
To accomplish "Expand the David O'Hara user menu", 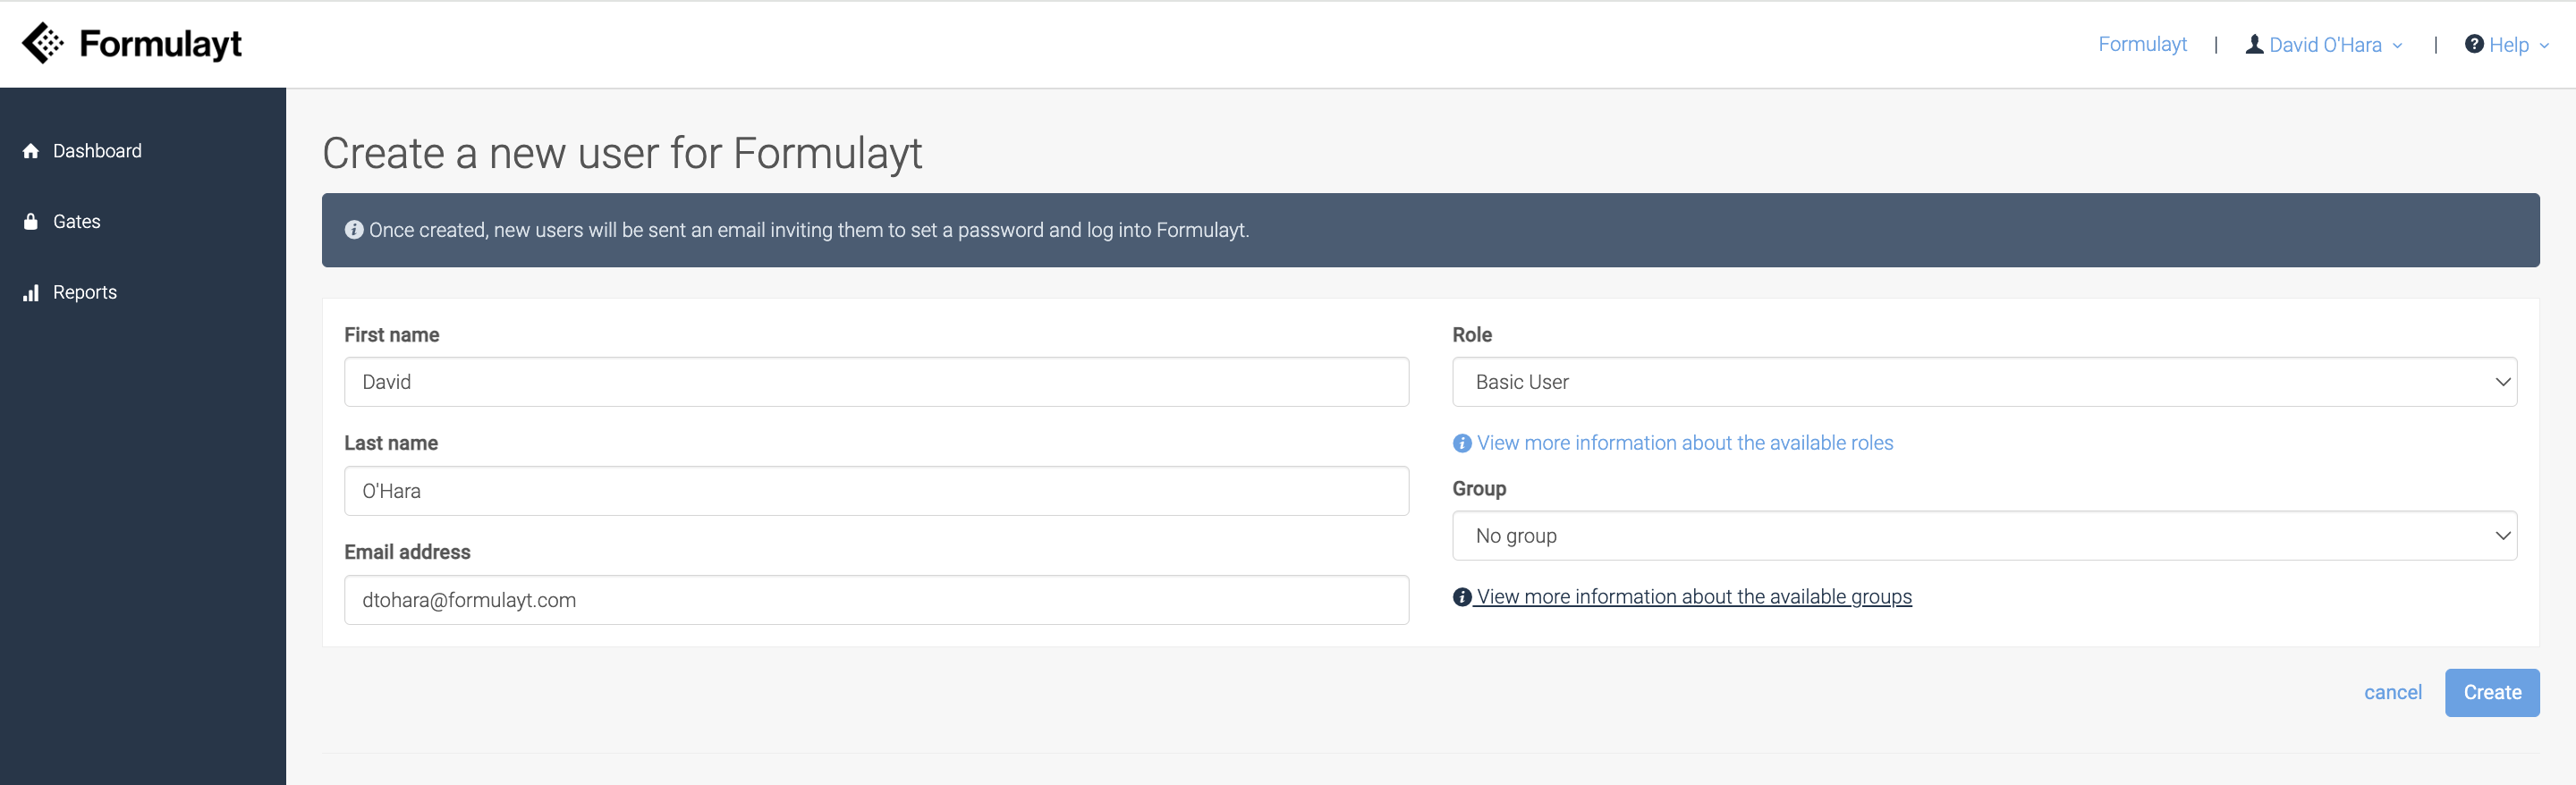I will [2324, 45].
